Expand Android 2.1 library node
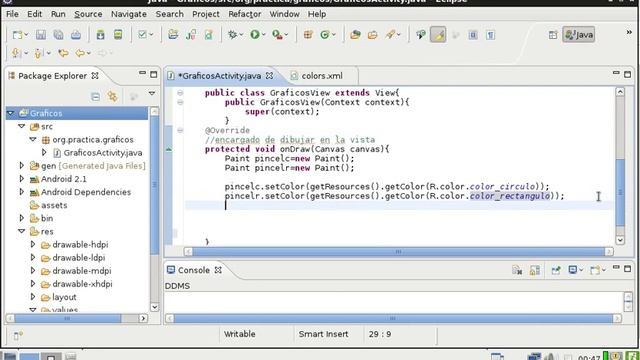 [22, 178]
